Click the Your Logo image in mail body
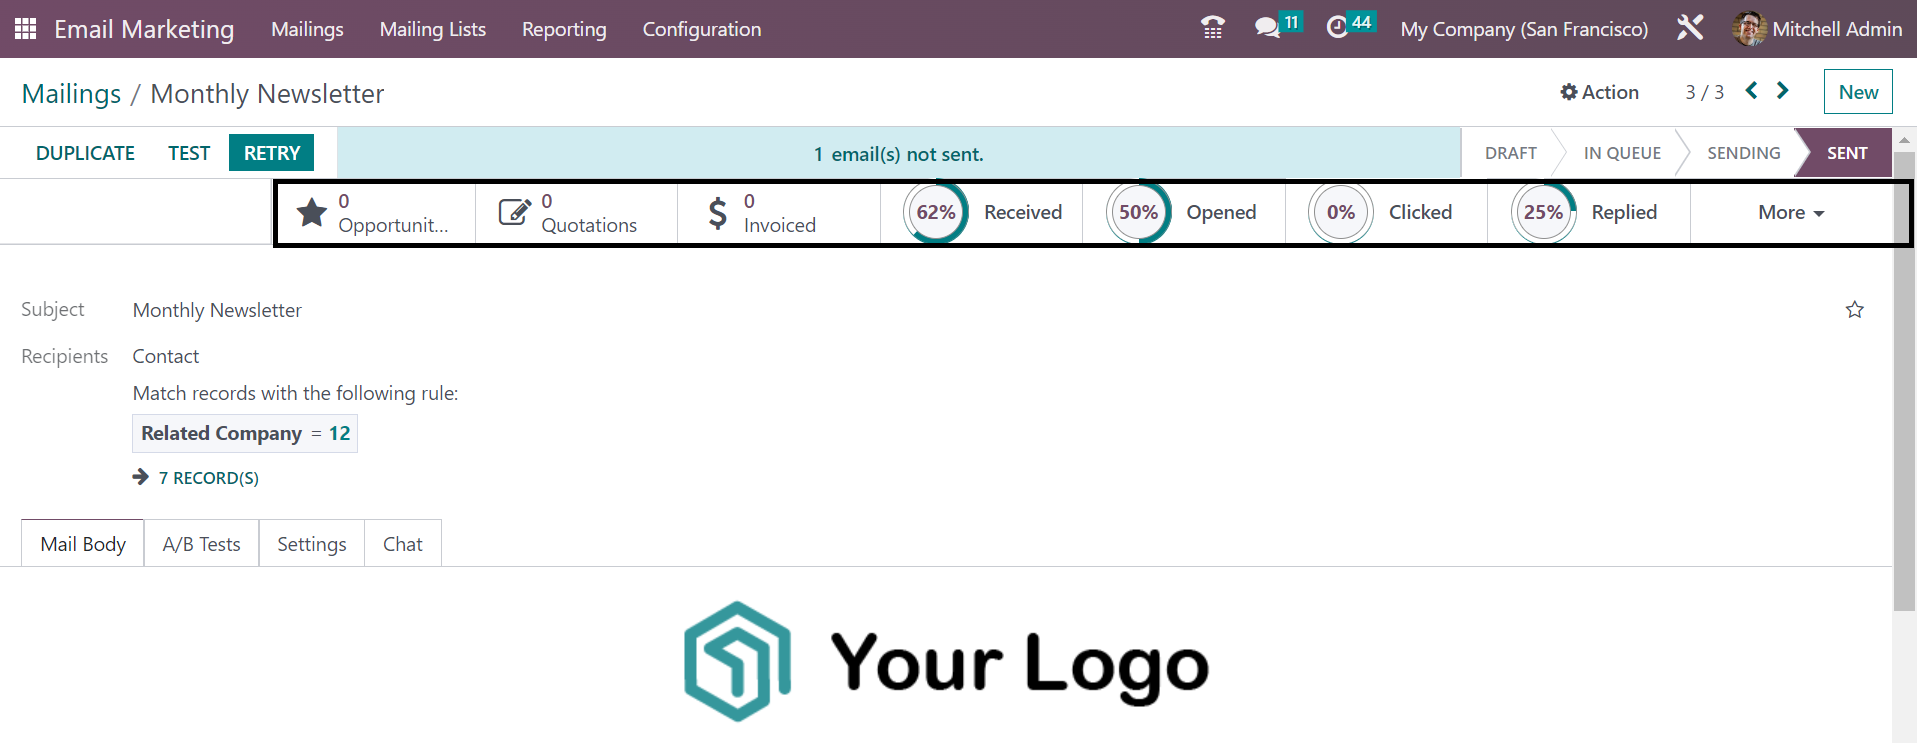 coord(946,661)
